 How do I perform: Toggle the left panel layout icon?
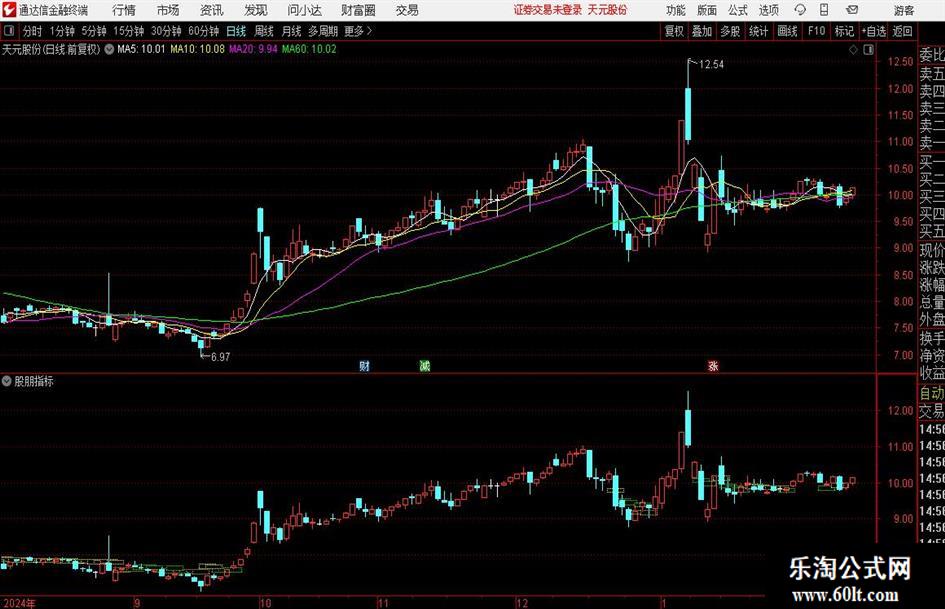[x=9, y=31]
